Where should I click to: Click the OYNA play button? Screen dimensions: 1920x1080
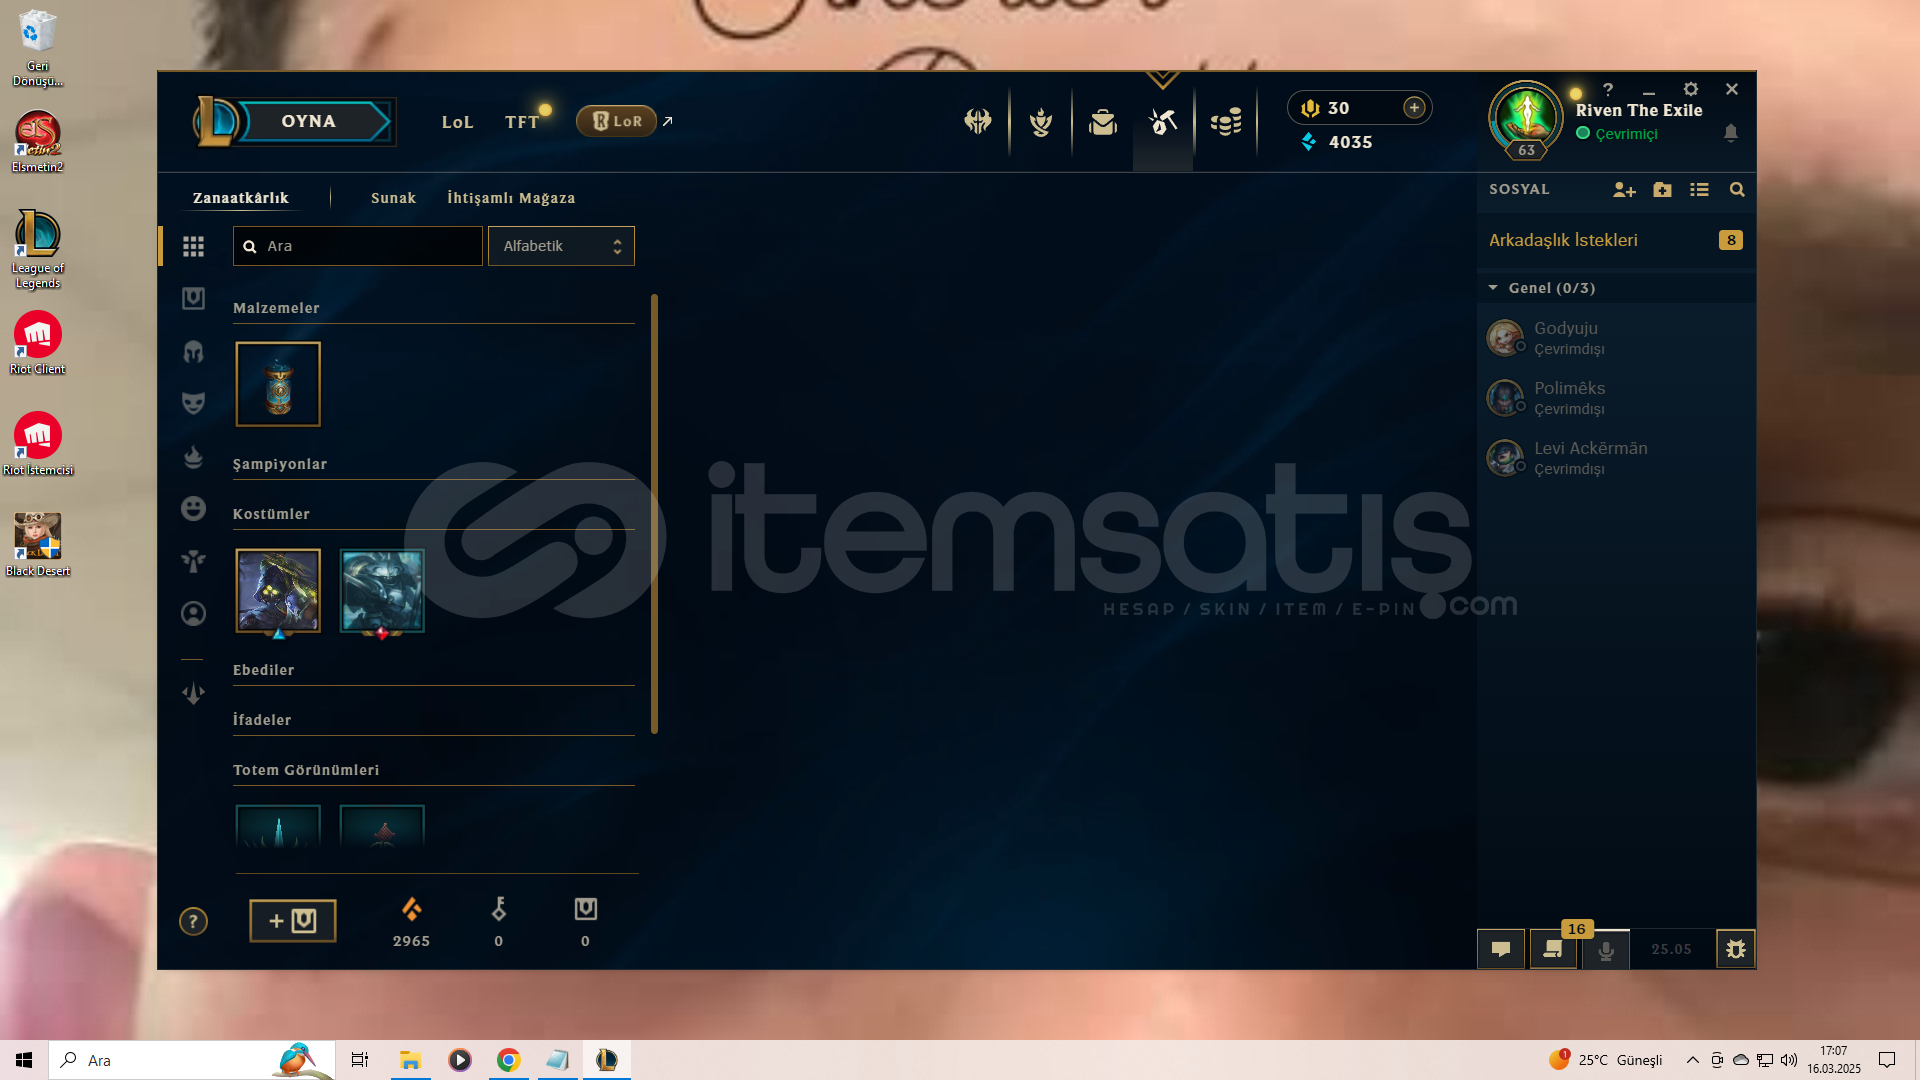(x=308, y=121)
